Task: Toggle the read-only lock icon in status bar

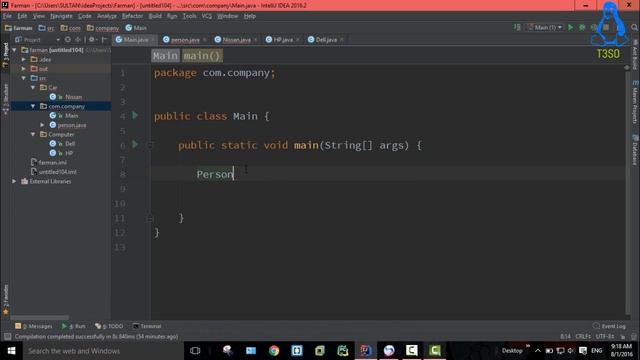Action: [622, 337]
